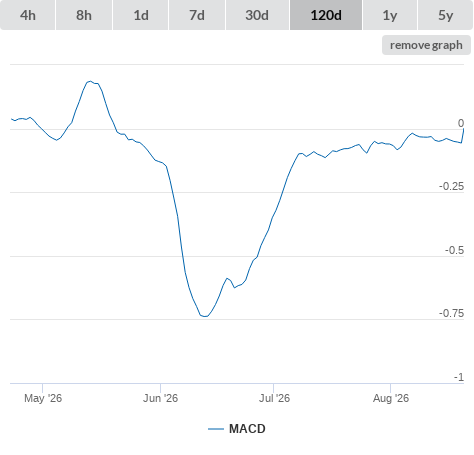Click the Aug '26 axis label
The width and height of the screenshot is (474, 455).
pyautogui.click(x=391, y=398)
